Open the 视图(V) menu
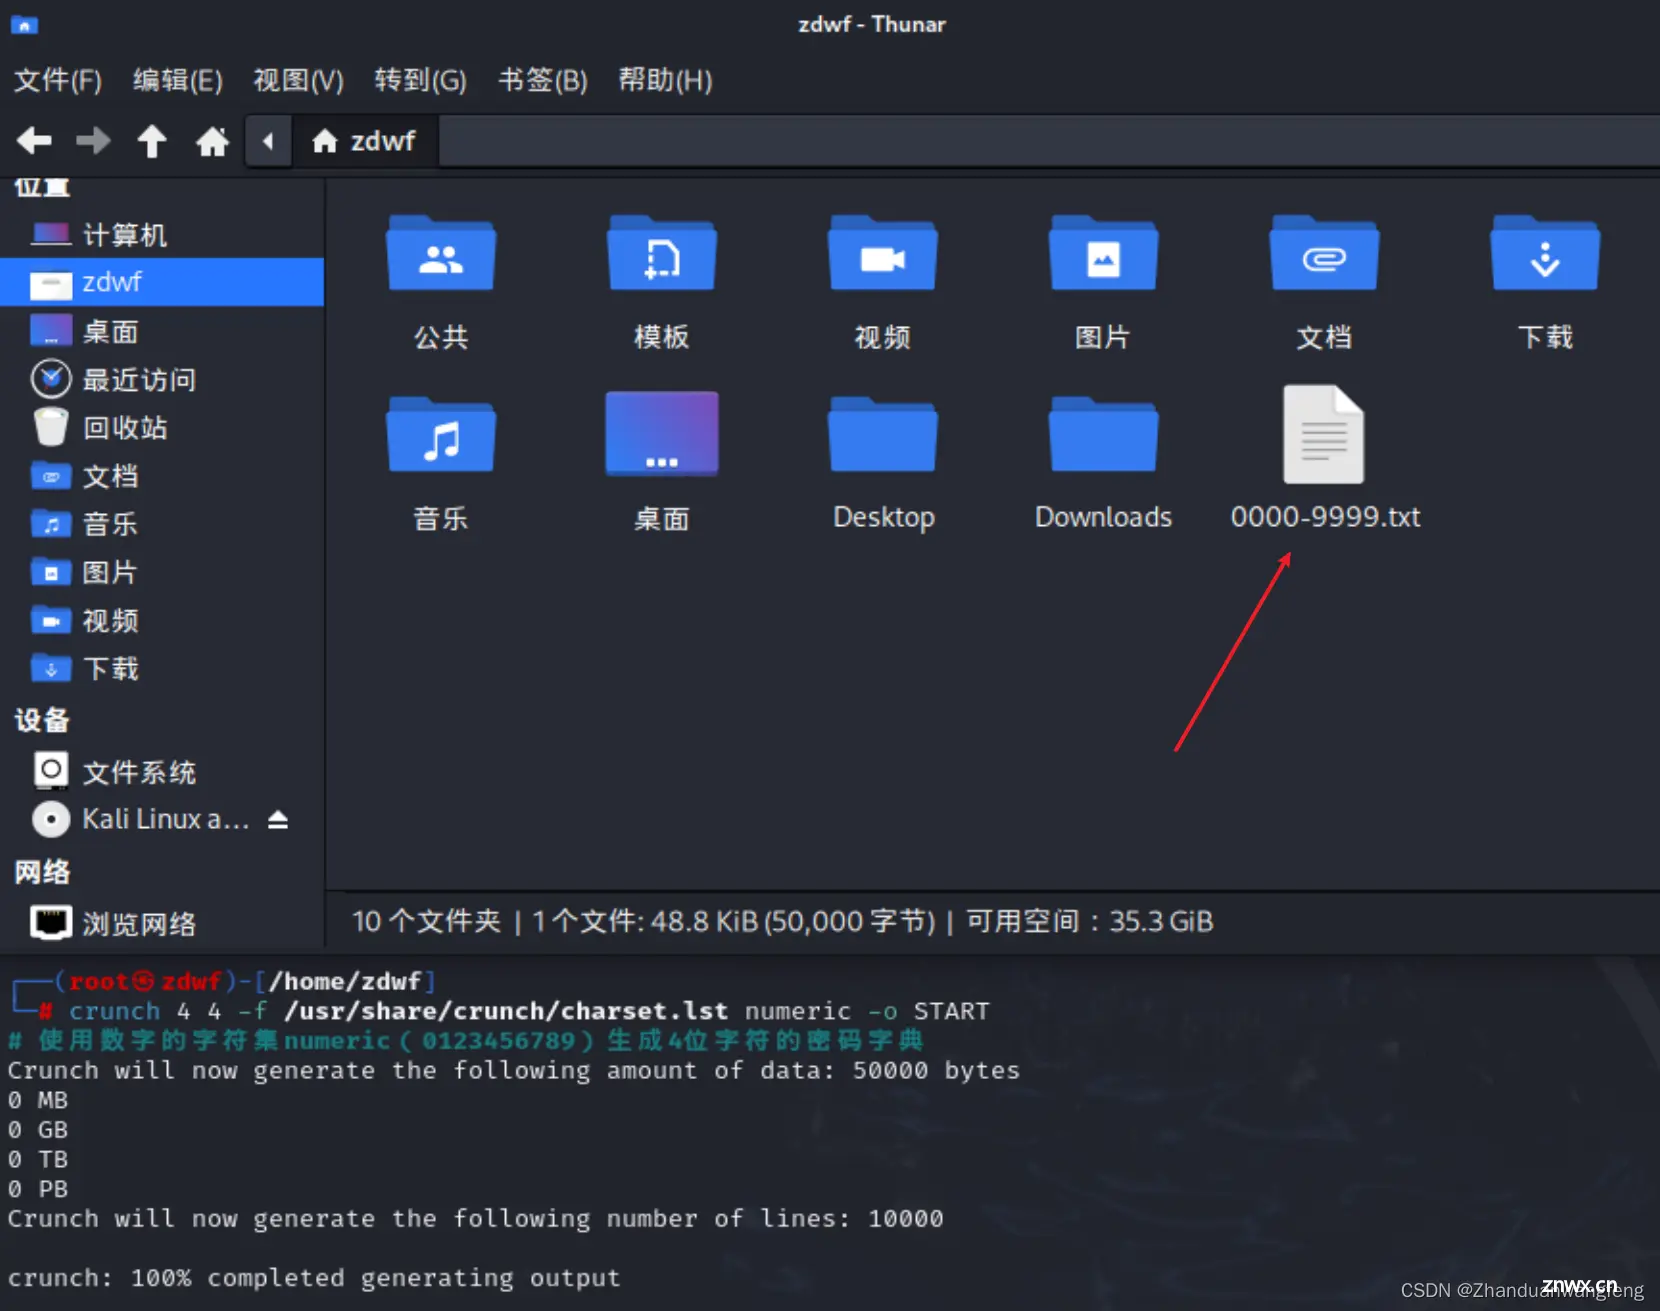The width and height of the screenshot is (1660, 1311). 298,80
